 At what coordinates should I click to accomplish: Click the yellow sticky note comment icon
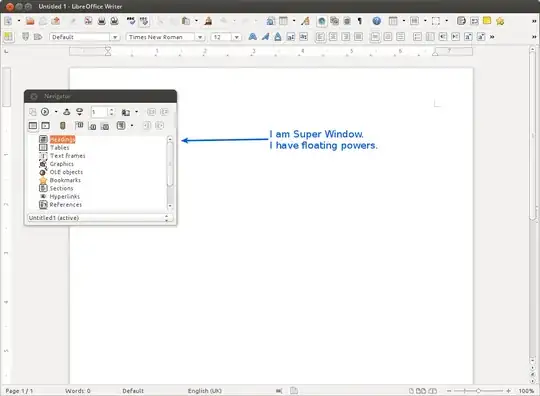pyautogui.click(x=487, y=21)
